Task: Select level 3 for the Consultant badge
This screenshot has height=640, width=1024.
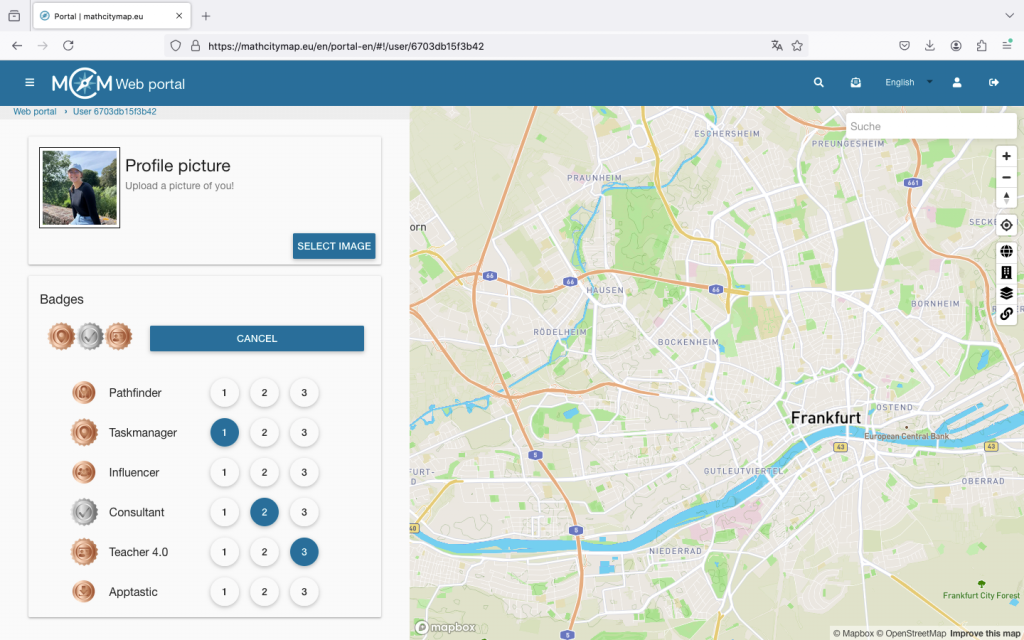Action: click(304, 512)
